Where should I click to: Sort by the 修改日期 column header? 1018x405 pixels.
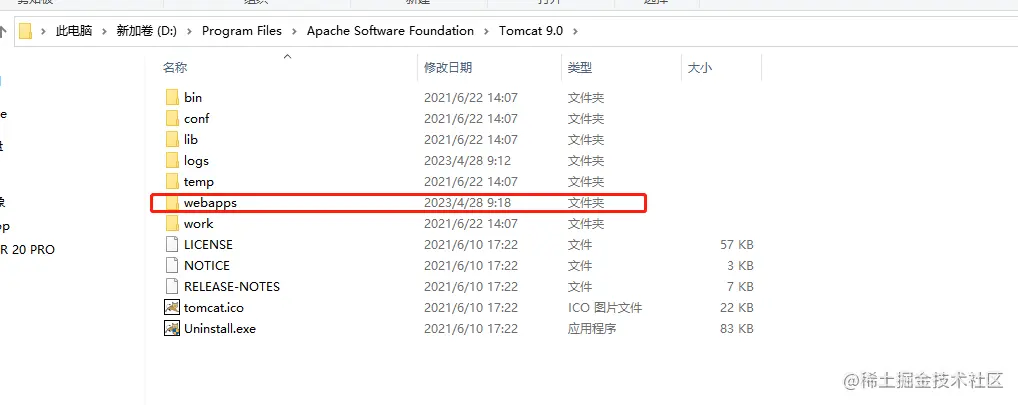[x=448, y=68]
